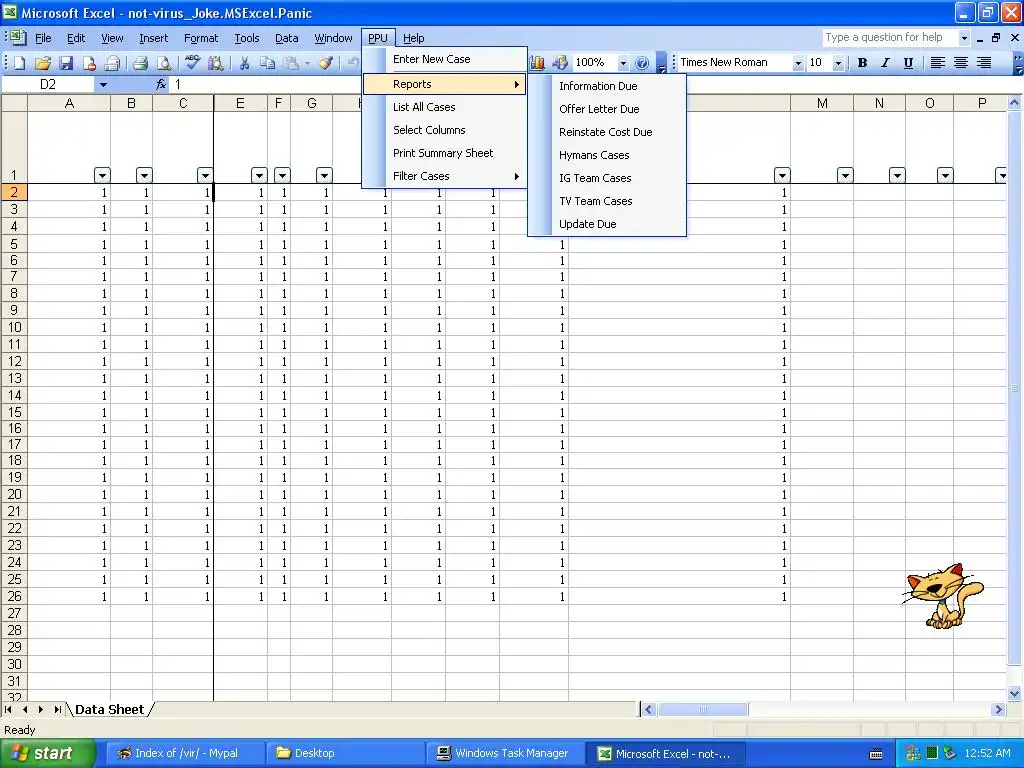The width and height of the screenshot is (1024, 768).
Task: Open the font size 10 dropdown
Action: click(x=838, y=63)
